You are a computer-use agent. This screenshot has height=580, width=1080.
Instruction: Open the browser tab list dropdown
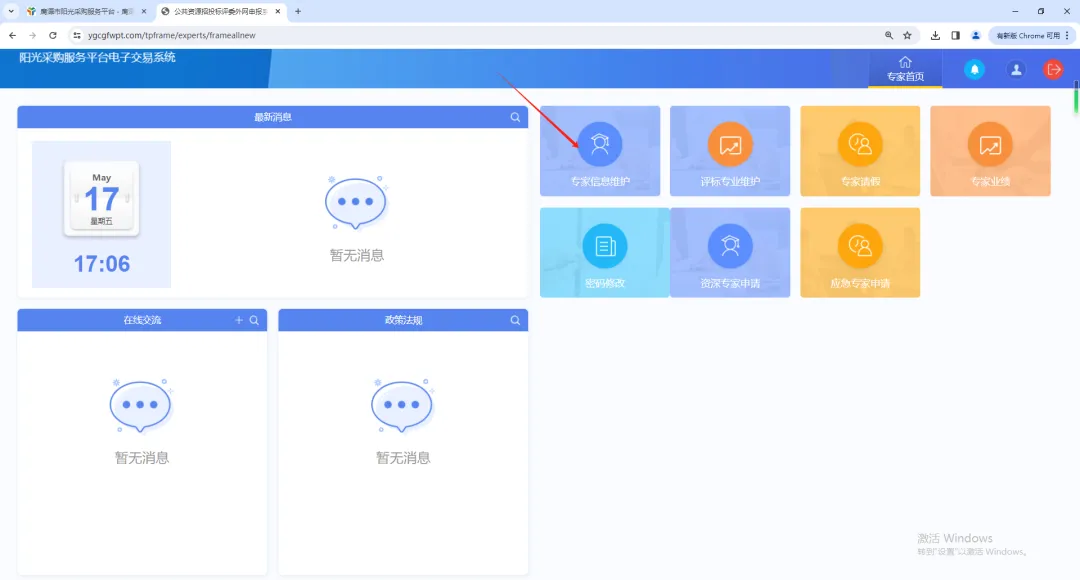pos(11,11)
